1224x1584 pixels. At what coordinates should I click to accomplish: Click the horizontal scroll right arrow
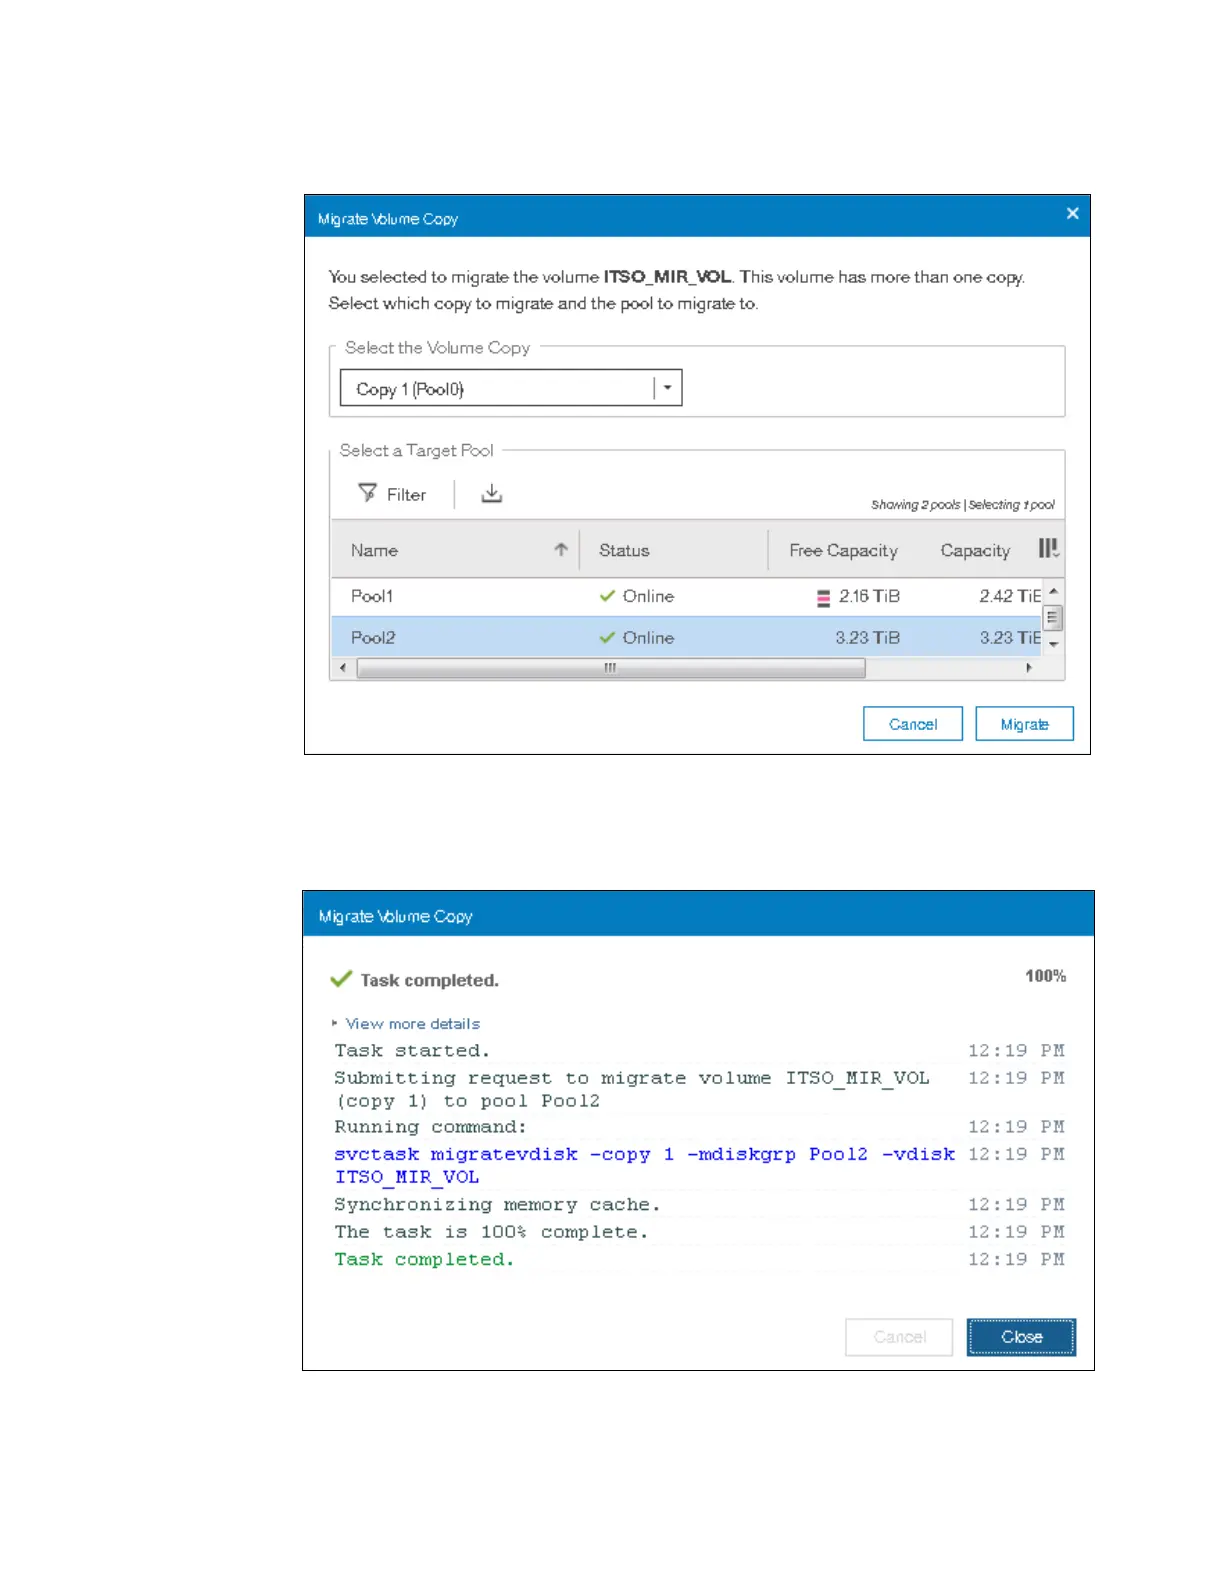click(x=1029, y=668)
